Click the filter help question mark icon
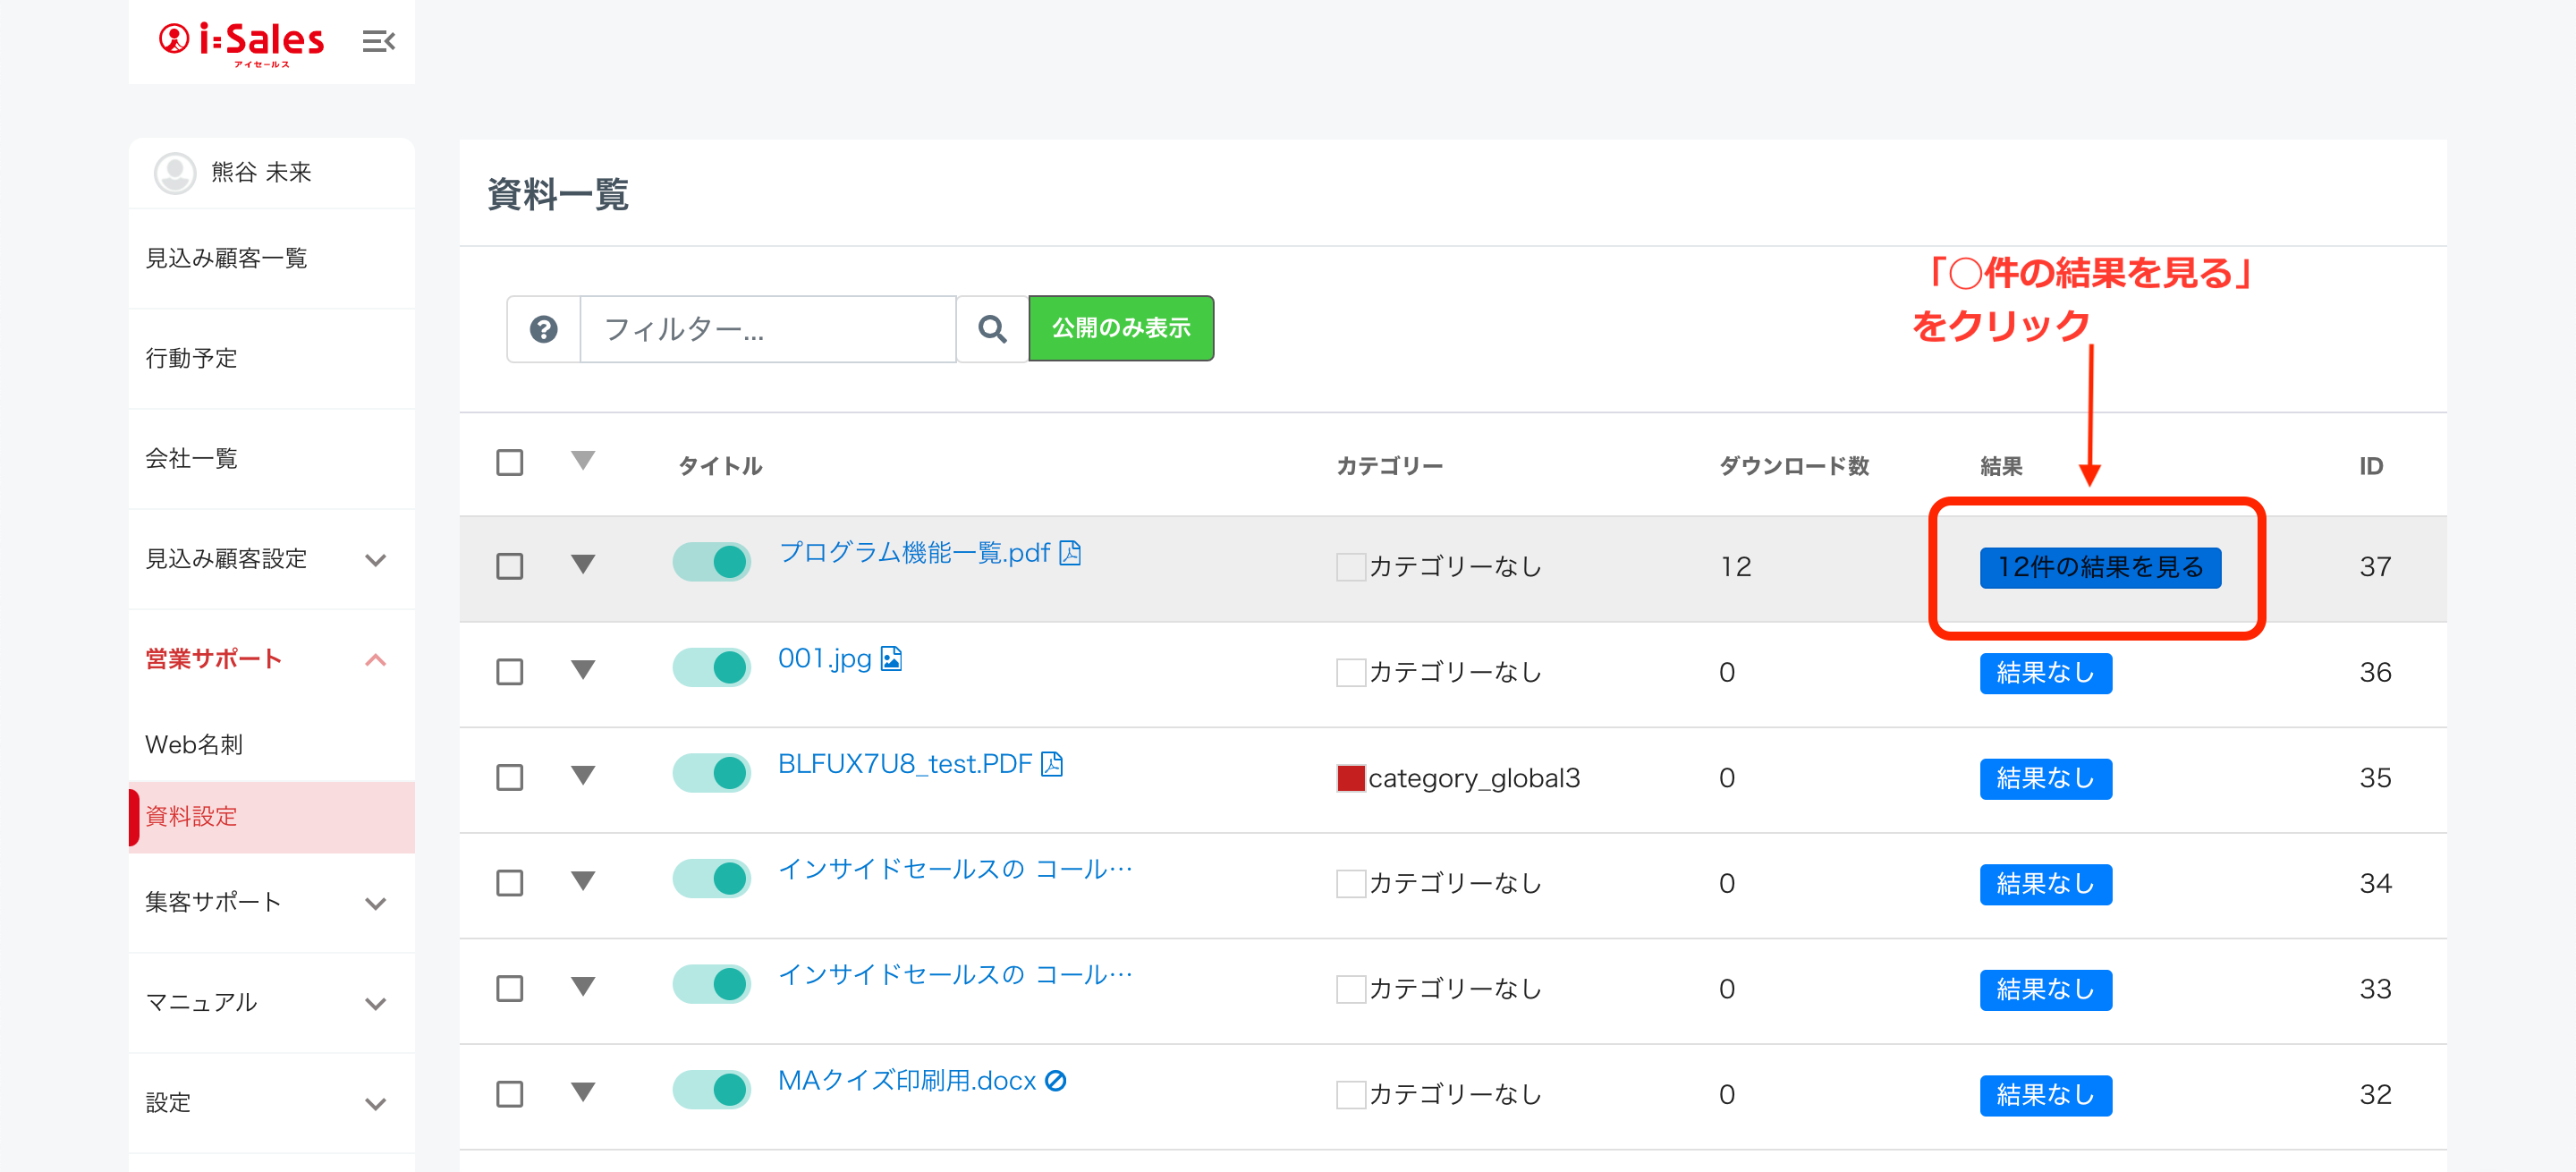The image size is (2576, 1172). (543, 329)
